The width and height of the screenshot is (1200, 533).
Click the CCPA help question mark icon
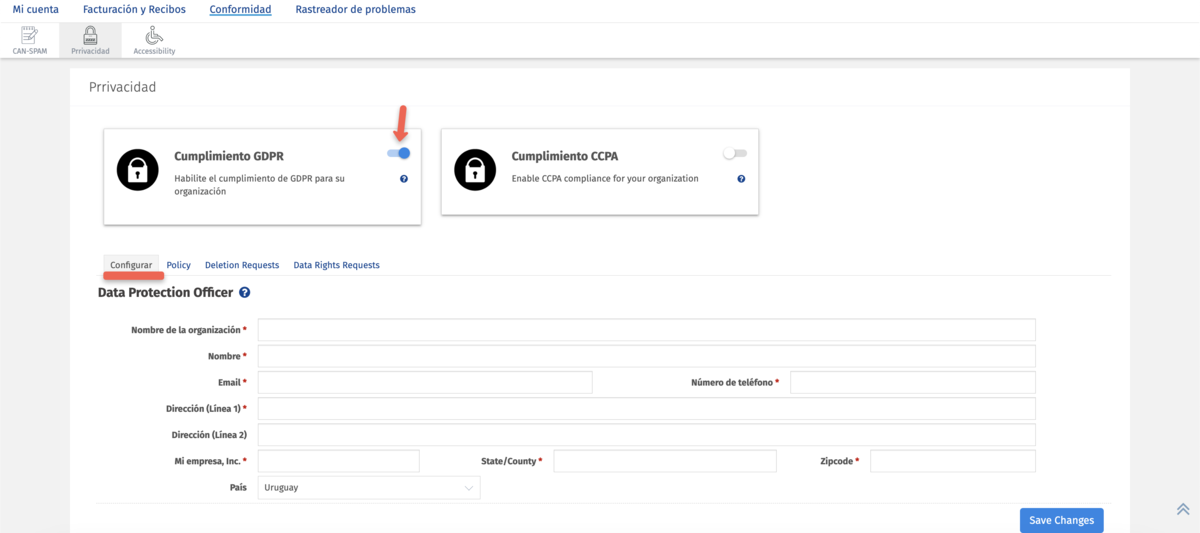(x=741, y=179)
